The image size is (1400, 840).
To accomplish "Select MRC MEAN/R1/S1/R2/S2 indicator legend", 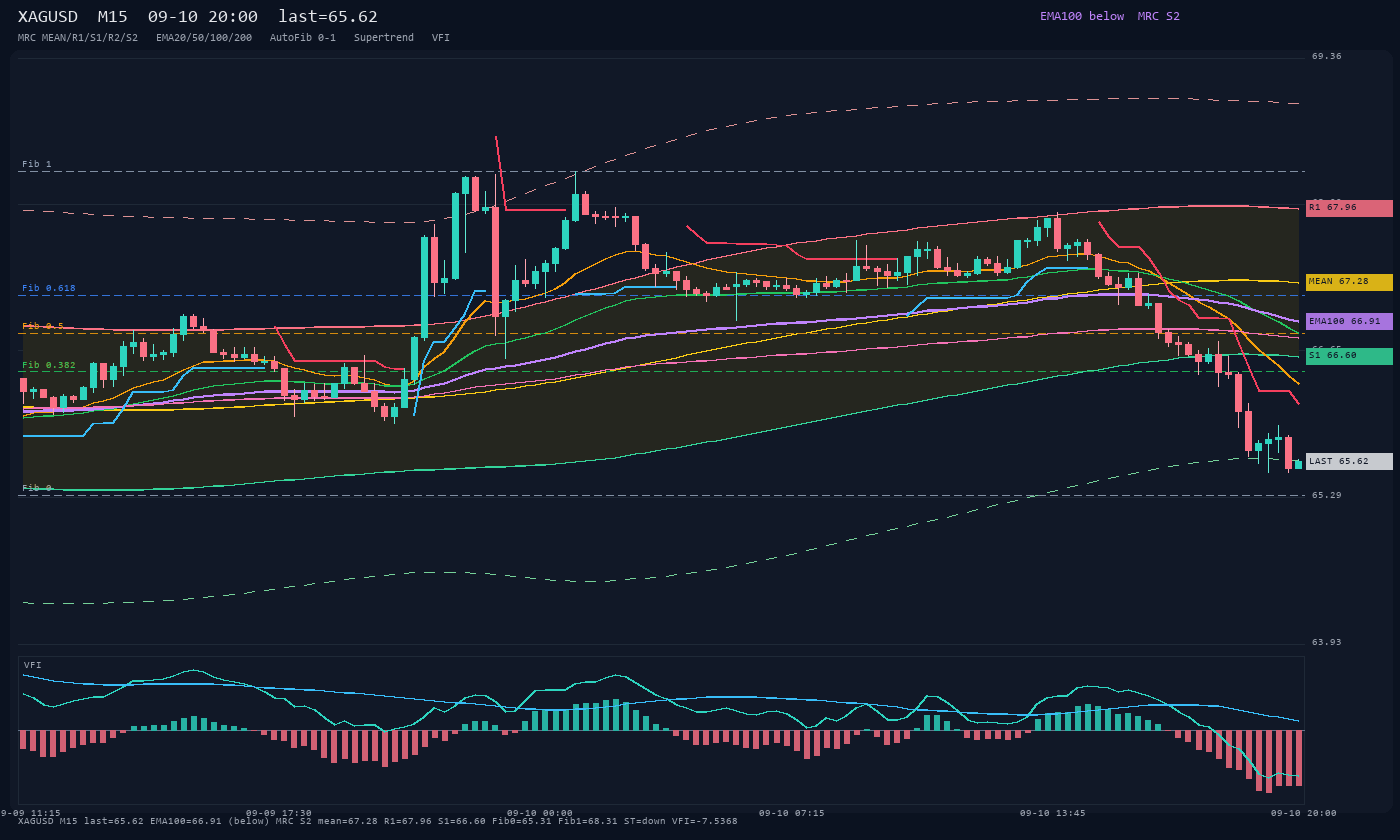I will pyautogui.click(x=78, y=38).
